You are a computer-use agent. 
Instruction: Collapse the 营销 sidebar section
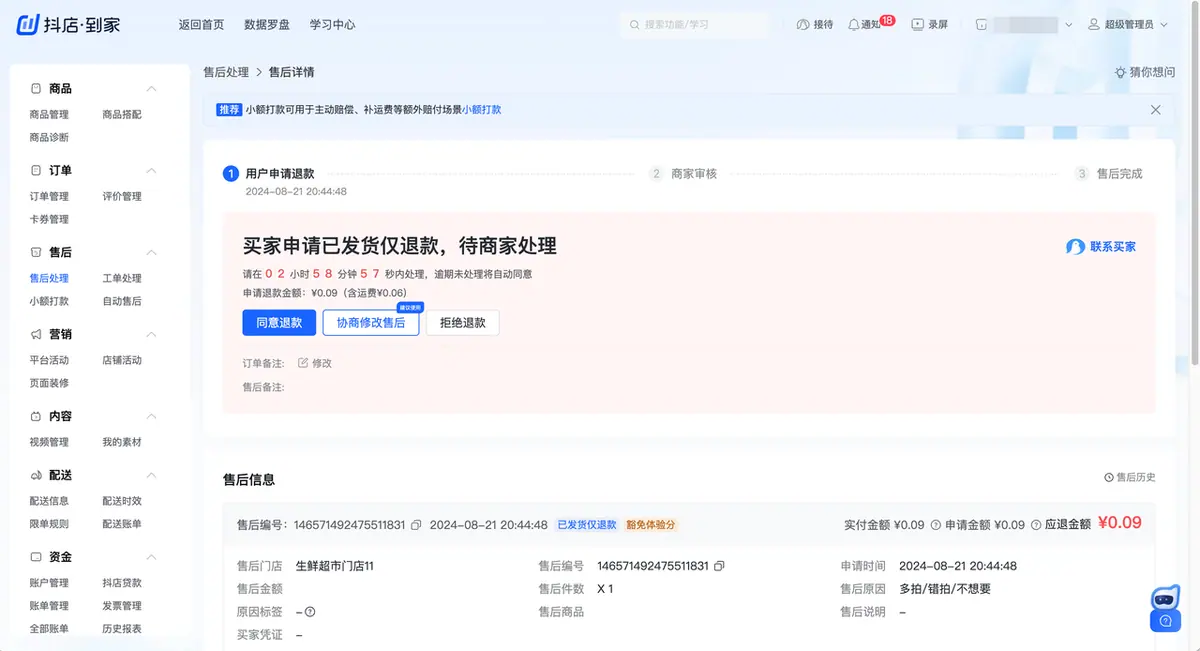tap(152, 334)
